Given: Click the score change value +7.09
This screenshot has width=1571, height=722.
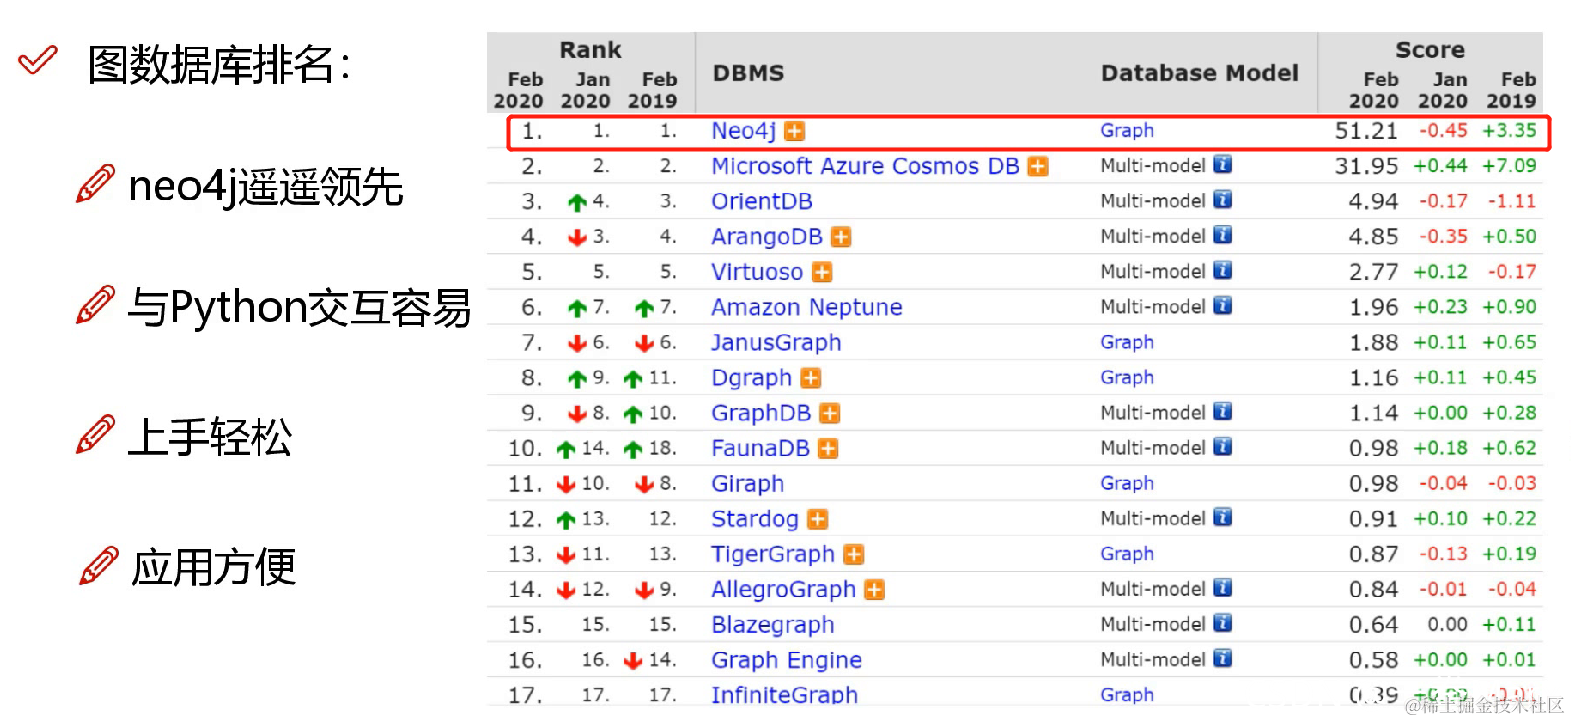Looking at the screenshot, I should click(x=1509, y=166).
